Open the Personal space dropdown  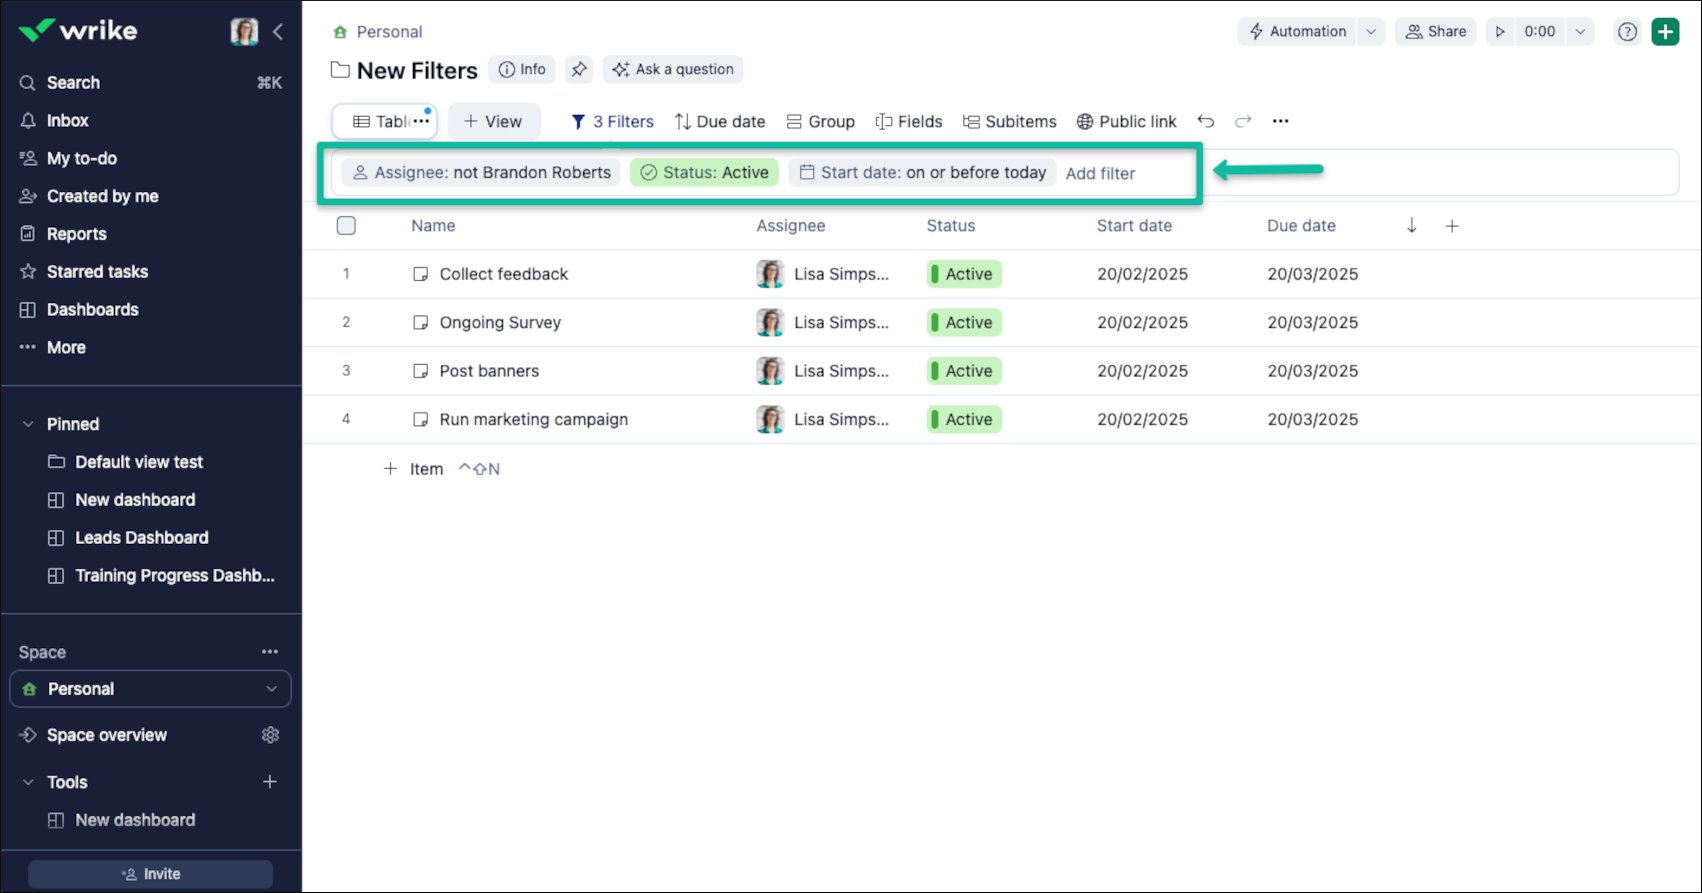coord(150,689)
